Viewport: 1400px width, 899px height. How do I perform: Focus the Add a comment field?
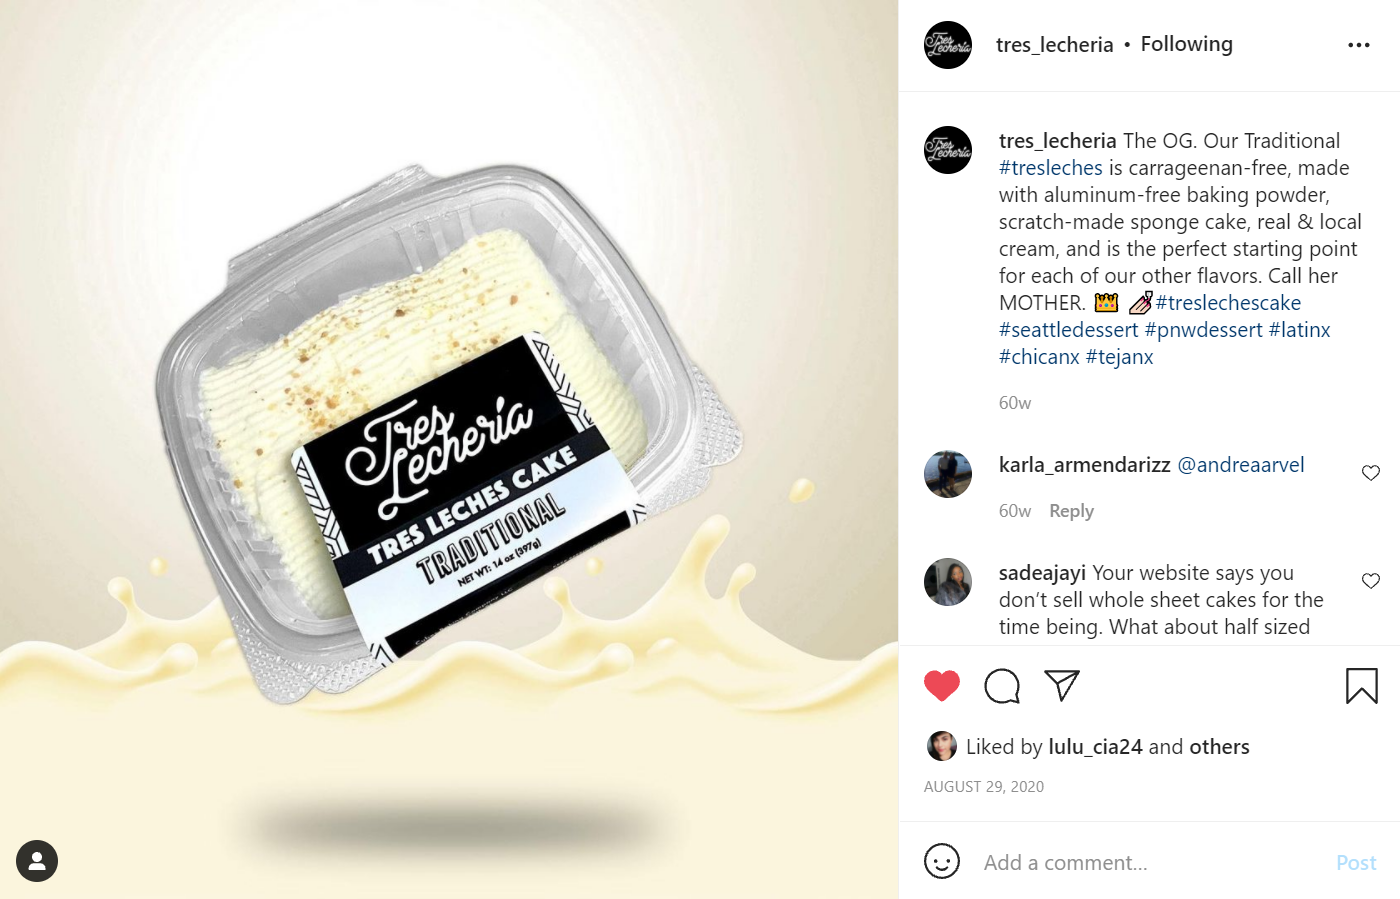click(1150, 862)
